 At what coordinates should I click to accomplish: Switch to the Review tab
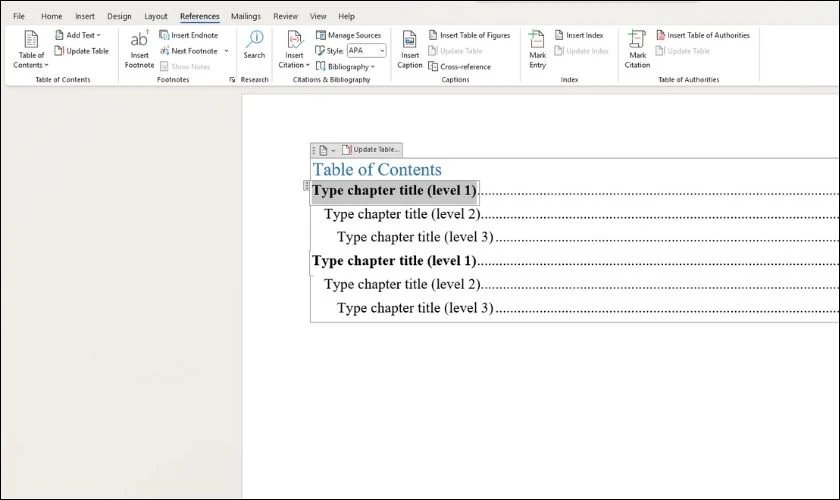[x=286, y=16]
